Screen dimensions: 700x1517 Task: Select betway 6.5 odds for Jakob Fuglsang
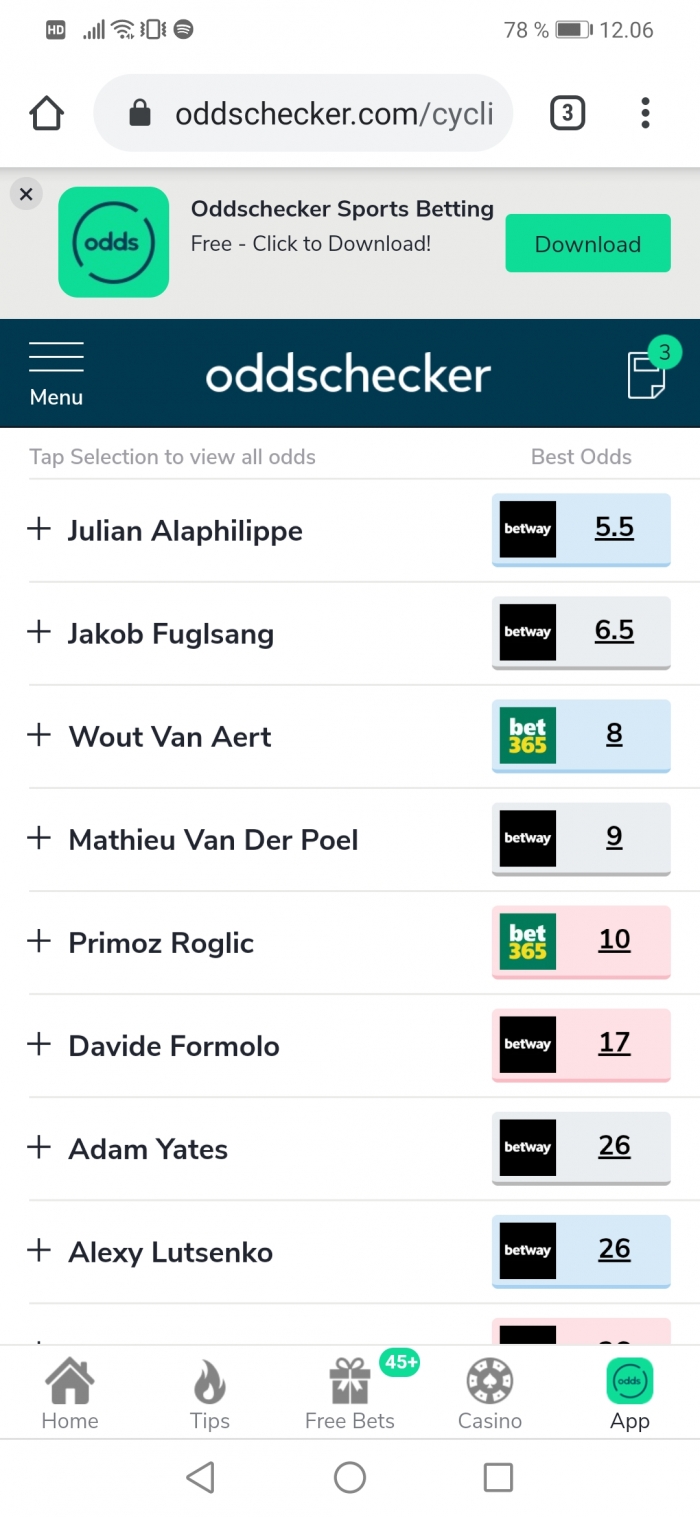(581, 632)
